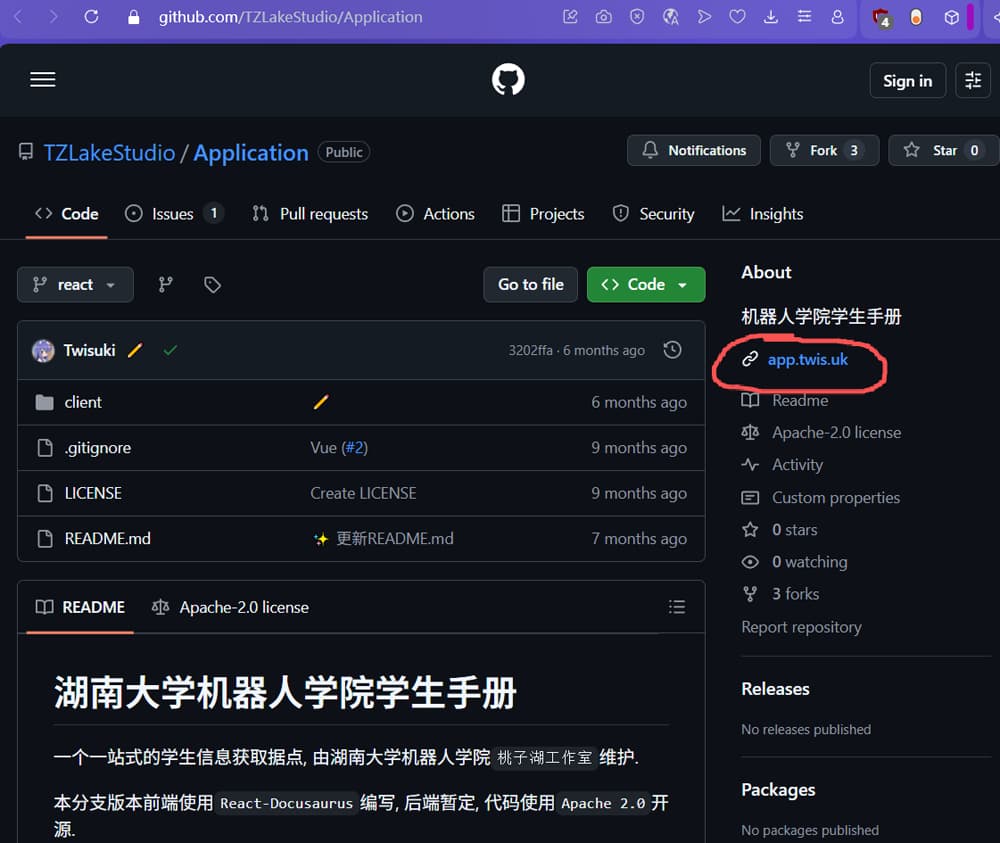Screen dimensions: 1000x843
Task: Click Twisuki's avatar image
Action: coord(43,351)
